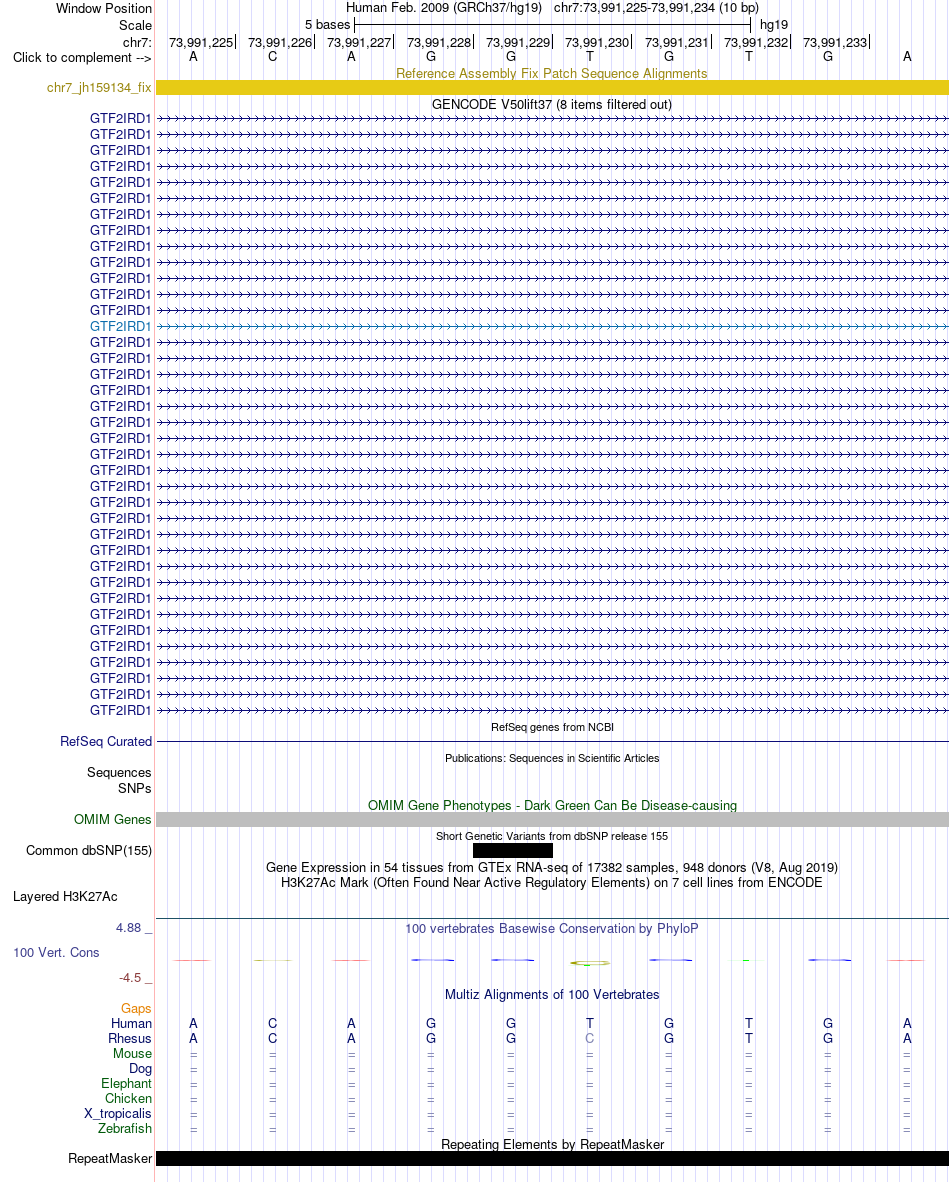Open the GENCODE V50lift37 track title
Image resolution: width=950 pixels, height=1182 pixels.
pos(552,104)
